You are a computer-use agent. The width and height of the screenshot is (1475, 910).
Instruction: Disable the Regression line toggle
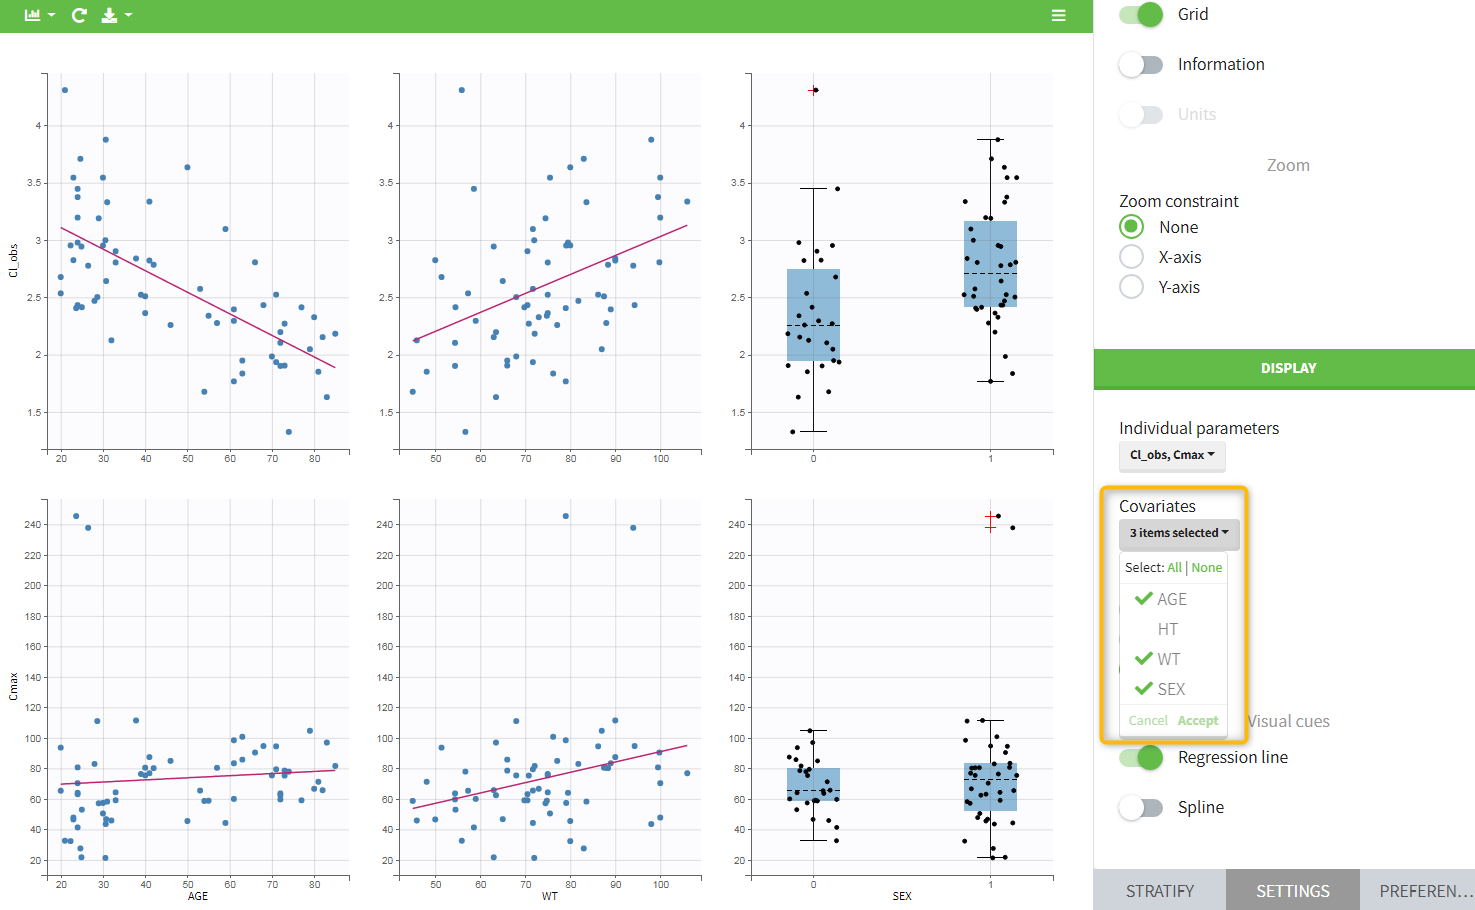[x=1141, y=757]
